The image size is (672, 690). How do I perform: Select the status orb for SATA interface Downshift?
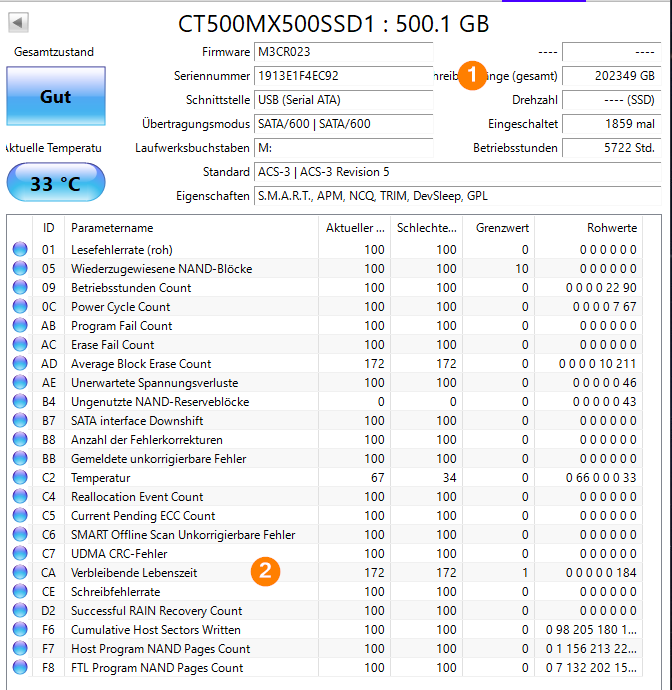[x=20, y=420]
